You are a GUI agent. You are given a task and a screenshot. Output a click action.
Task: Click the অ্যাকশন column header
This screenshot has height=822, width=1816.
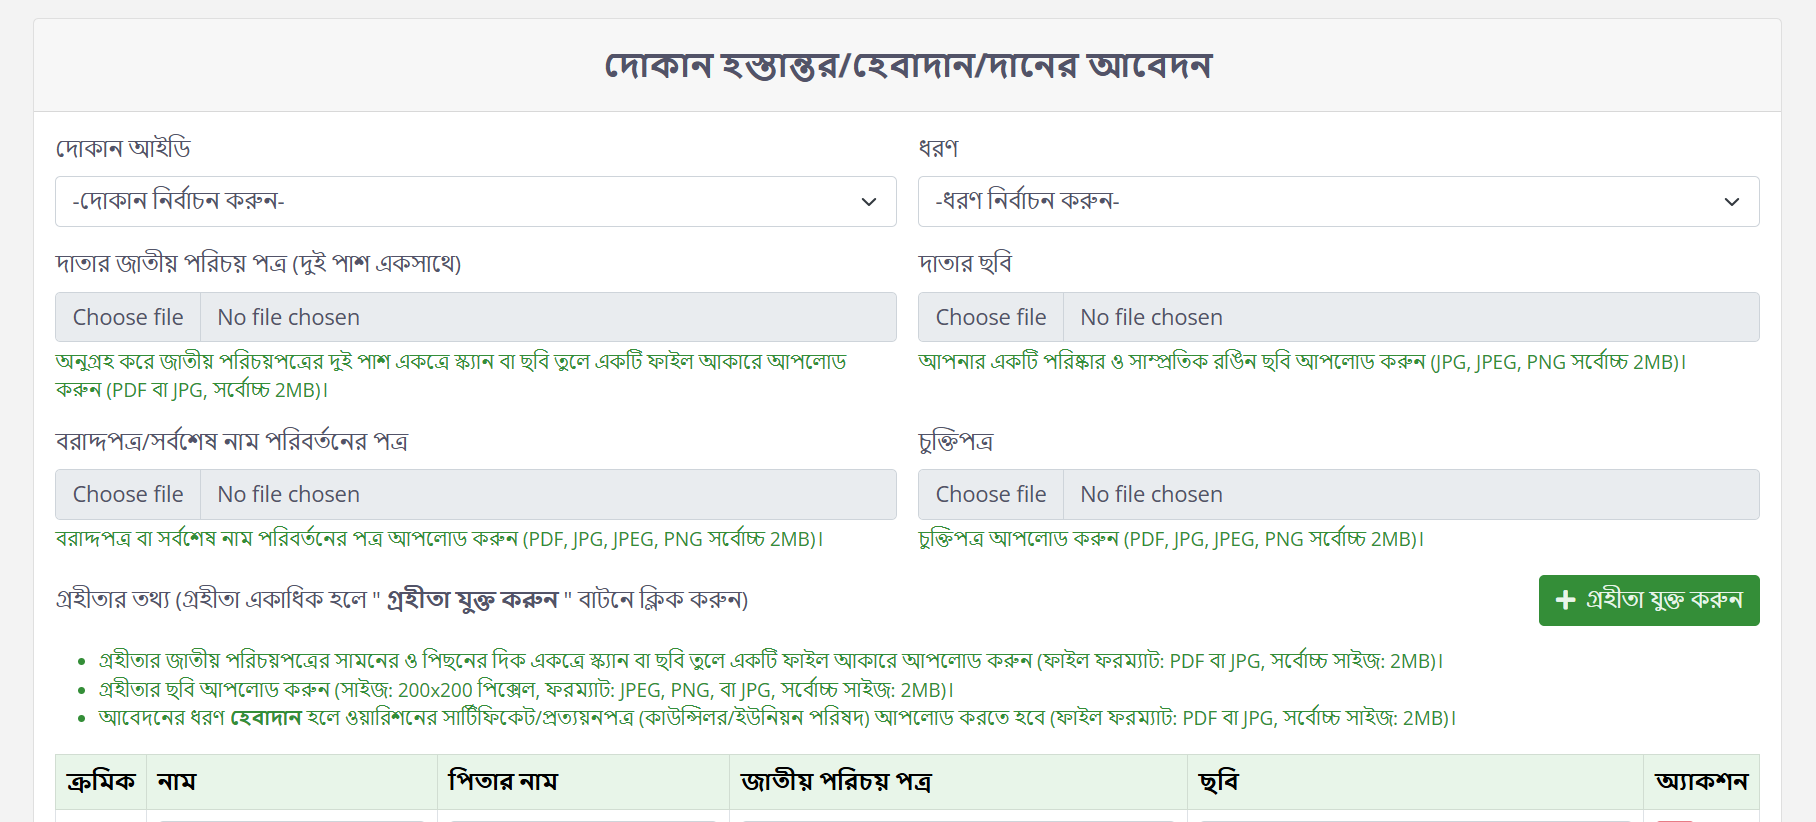click(1701, 781)
